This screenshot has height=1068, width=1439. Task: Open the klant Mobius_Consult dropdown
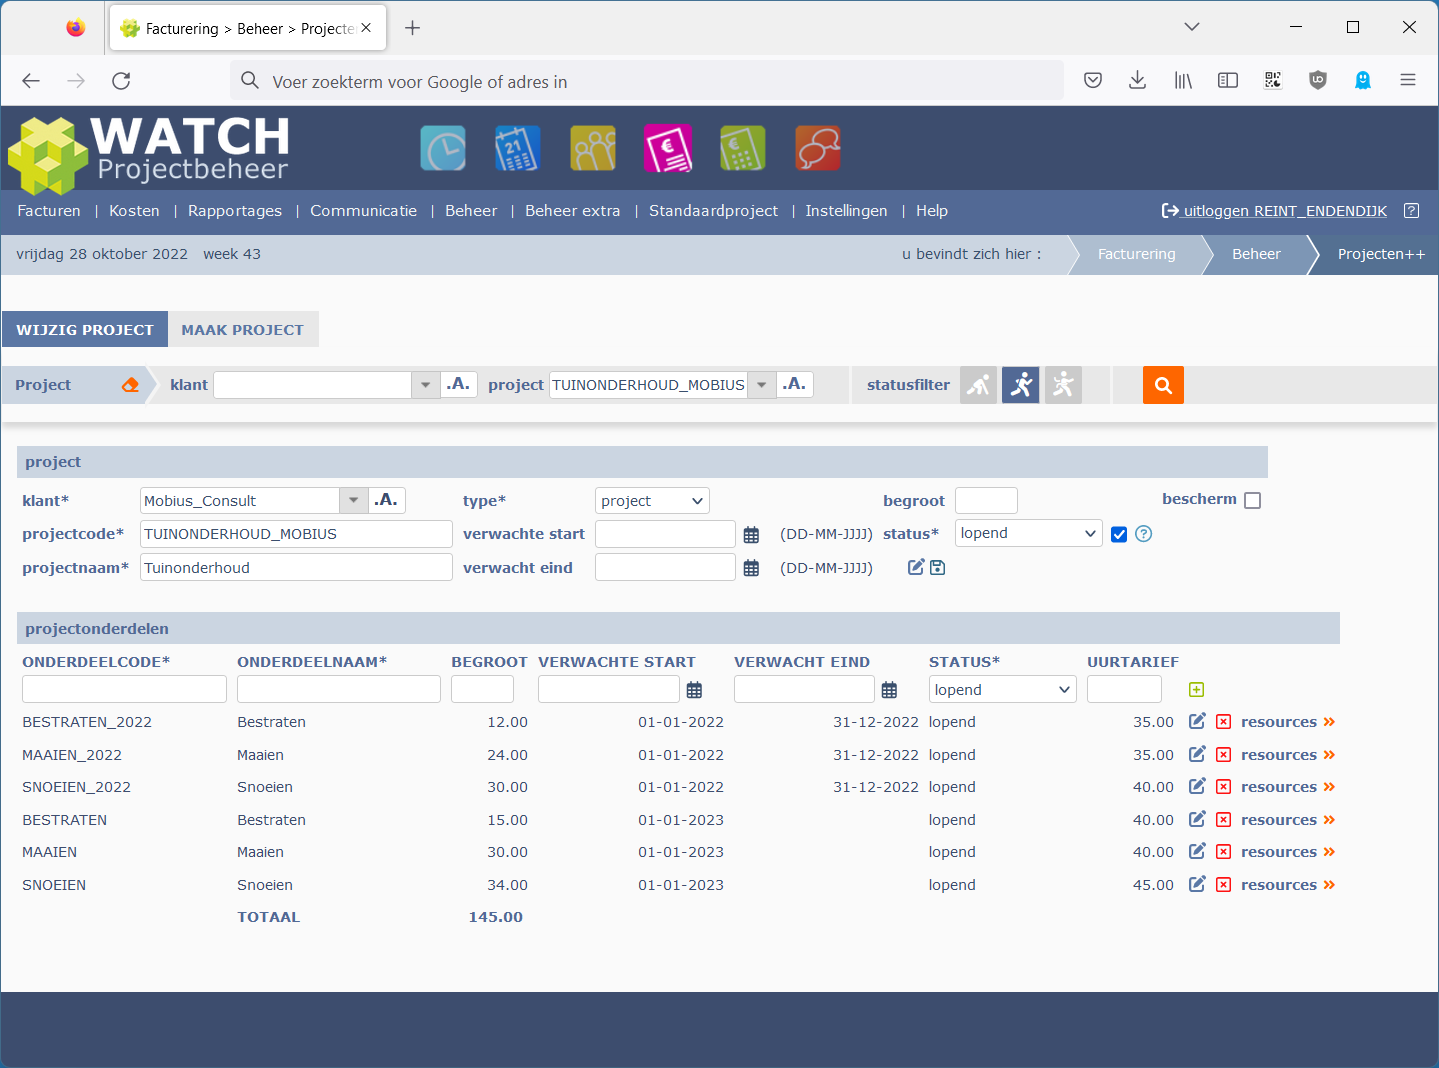[354, 500]
